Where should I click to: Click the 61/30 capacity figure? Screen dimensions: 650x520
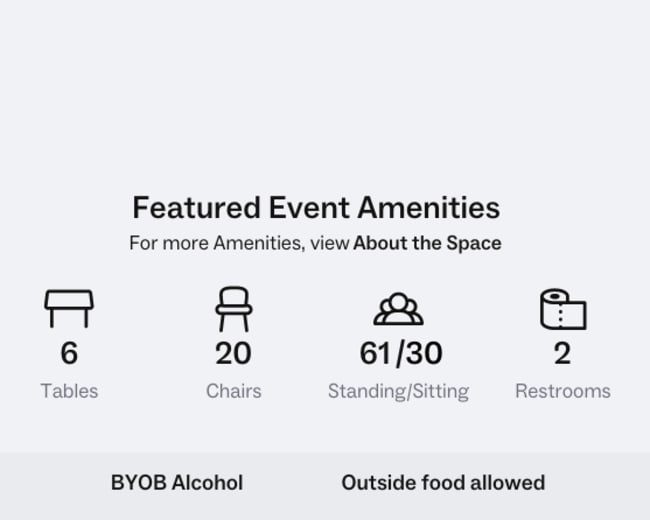click(401, 354)
